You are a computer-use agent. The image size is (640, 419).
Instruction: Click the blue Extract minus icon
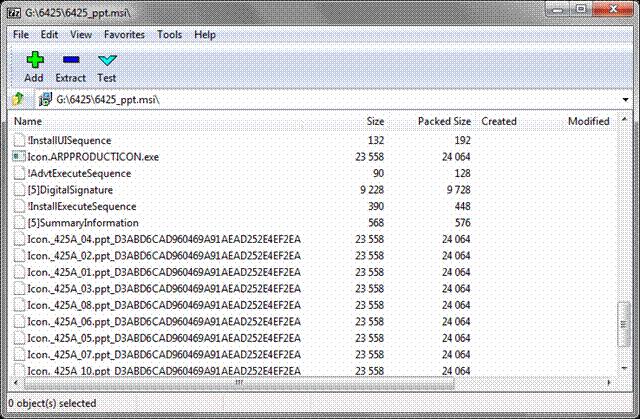point(70,60)
